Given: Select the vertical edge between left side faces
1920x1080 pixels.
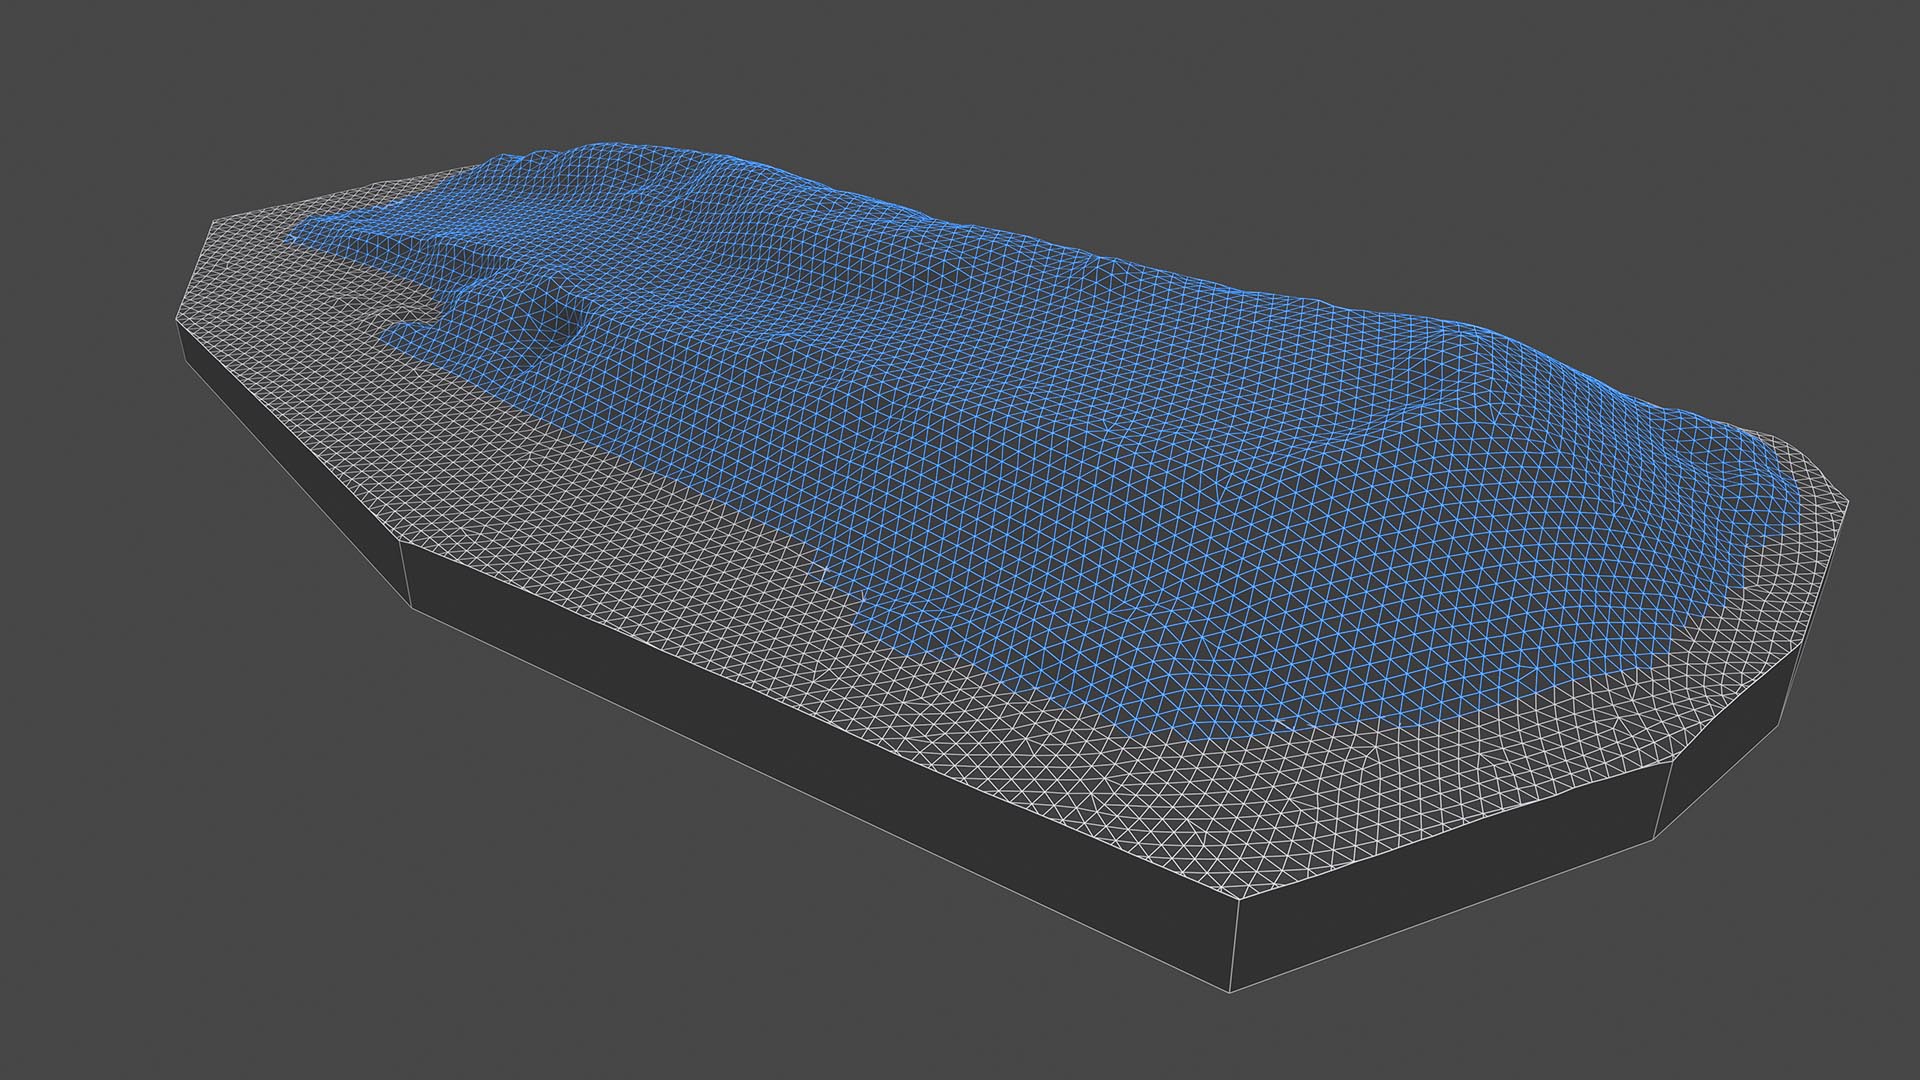Looking at the screenshot, I should click(x=403, y=575).
